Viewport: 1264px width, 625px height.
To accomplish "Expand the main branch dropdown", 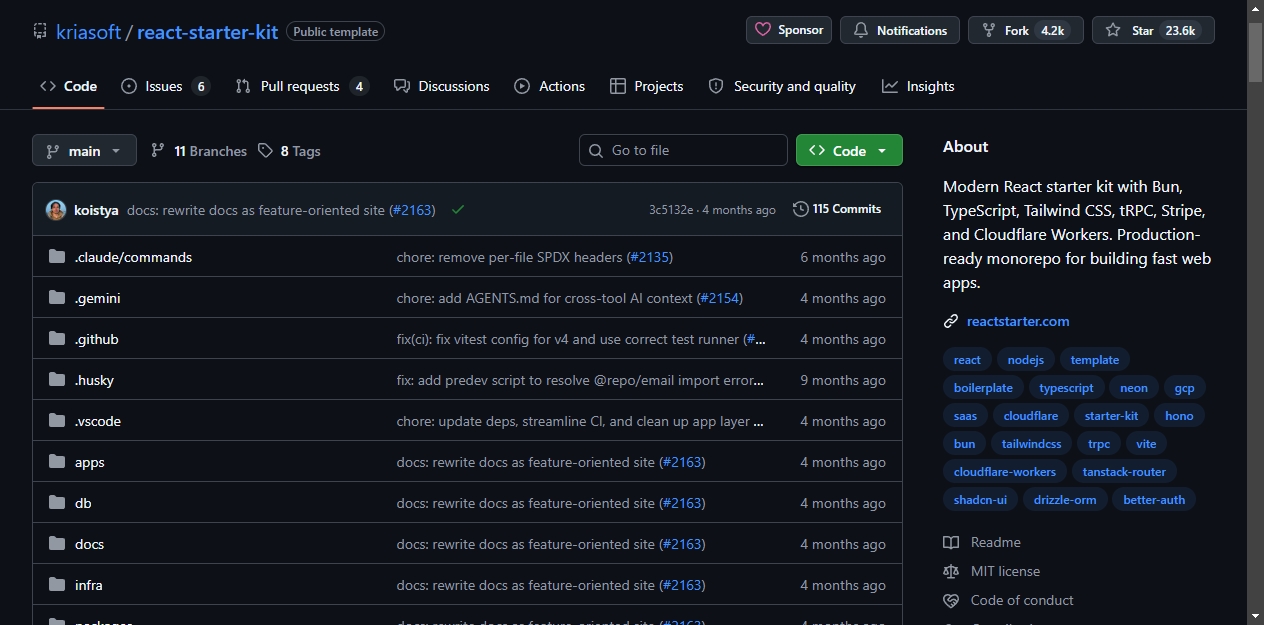I will (84, 150).
